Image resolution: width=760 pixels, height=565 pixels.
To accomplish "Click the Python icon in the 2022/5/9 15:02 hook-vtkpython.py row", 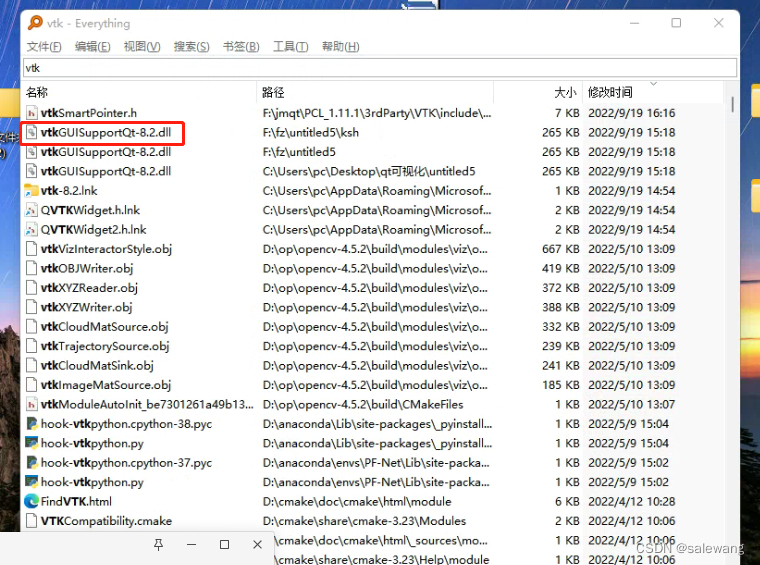I will 32,482.
